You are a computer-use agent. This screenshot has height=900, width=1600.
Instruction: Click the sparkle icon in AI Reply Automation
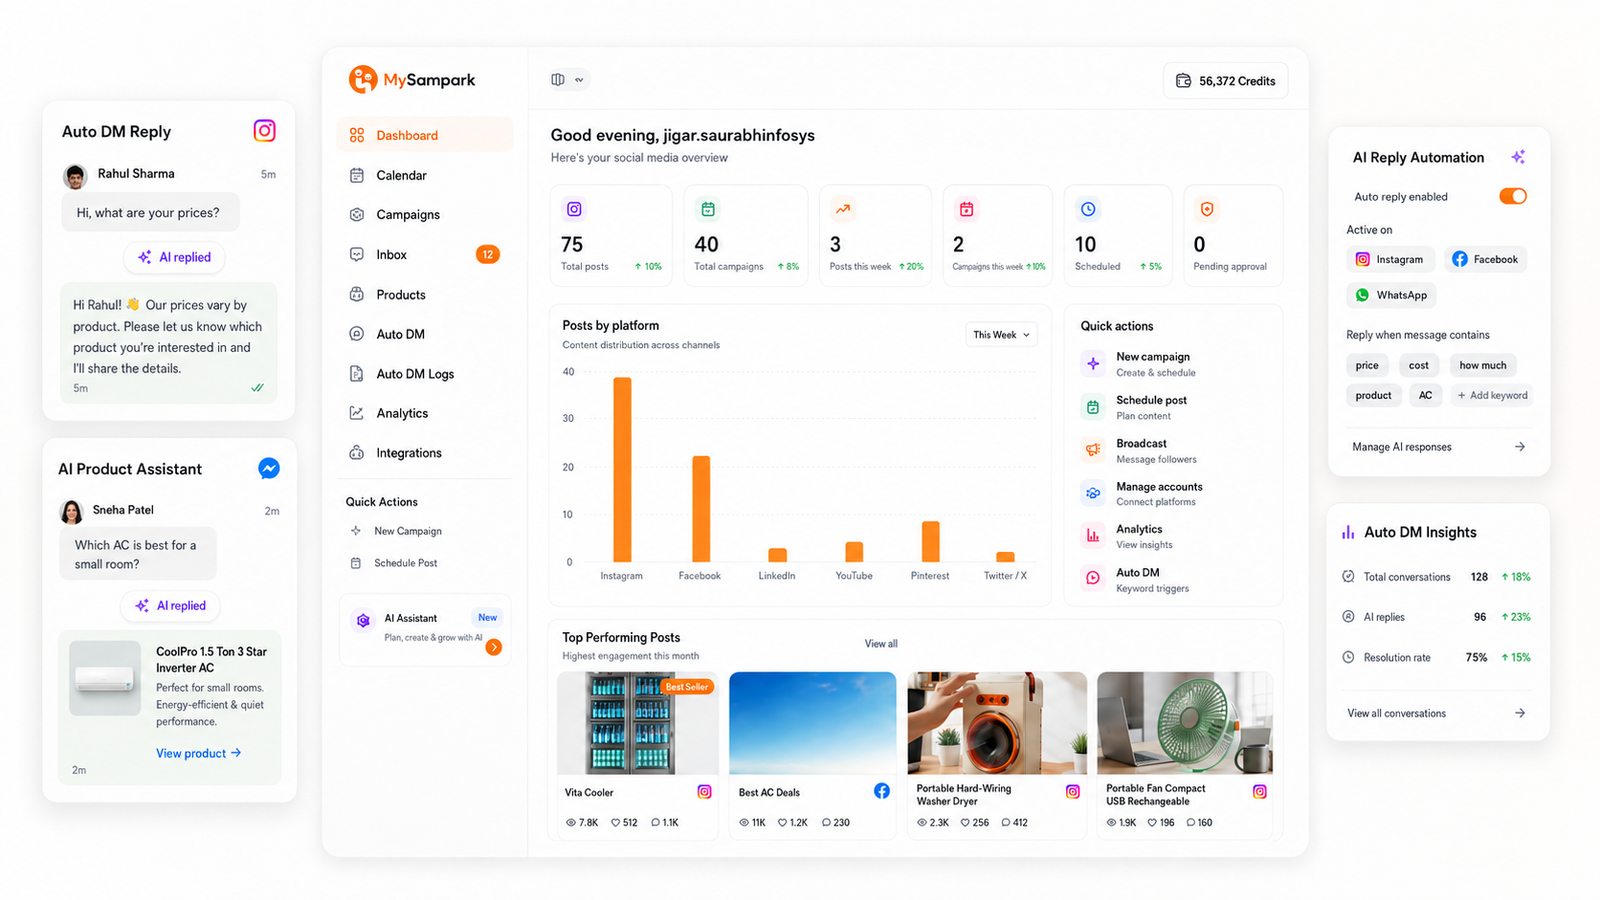(1518, 157)
